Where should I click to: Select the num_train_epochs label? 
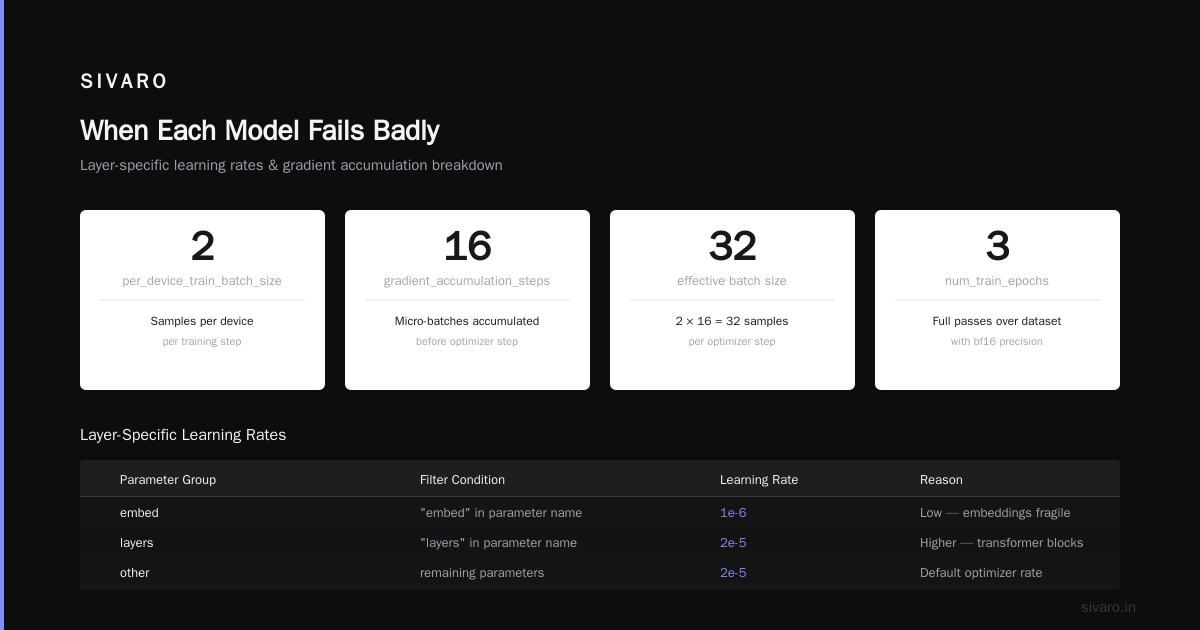tap(997, 281)
